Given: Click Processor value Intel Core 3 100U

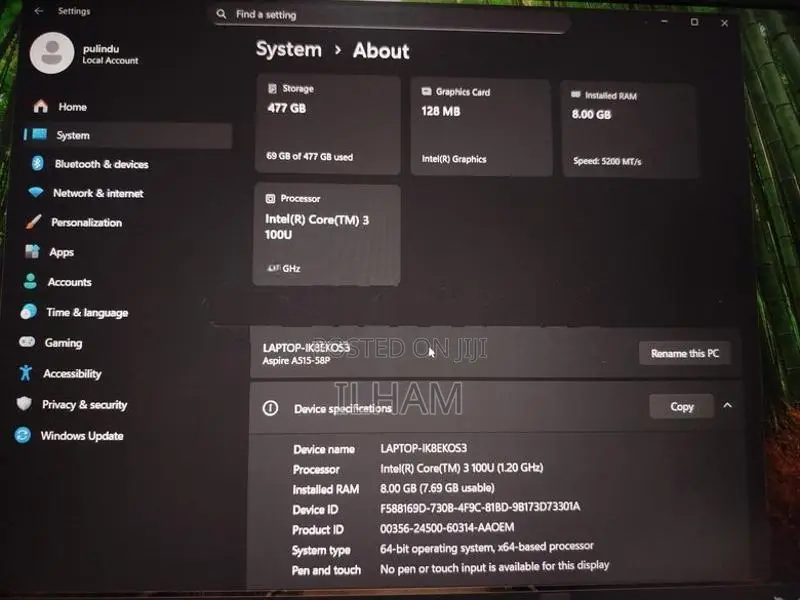Looking at the screenshot, I should click(x=462, y=468).
